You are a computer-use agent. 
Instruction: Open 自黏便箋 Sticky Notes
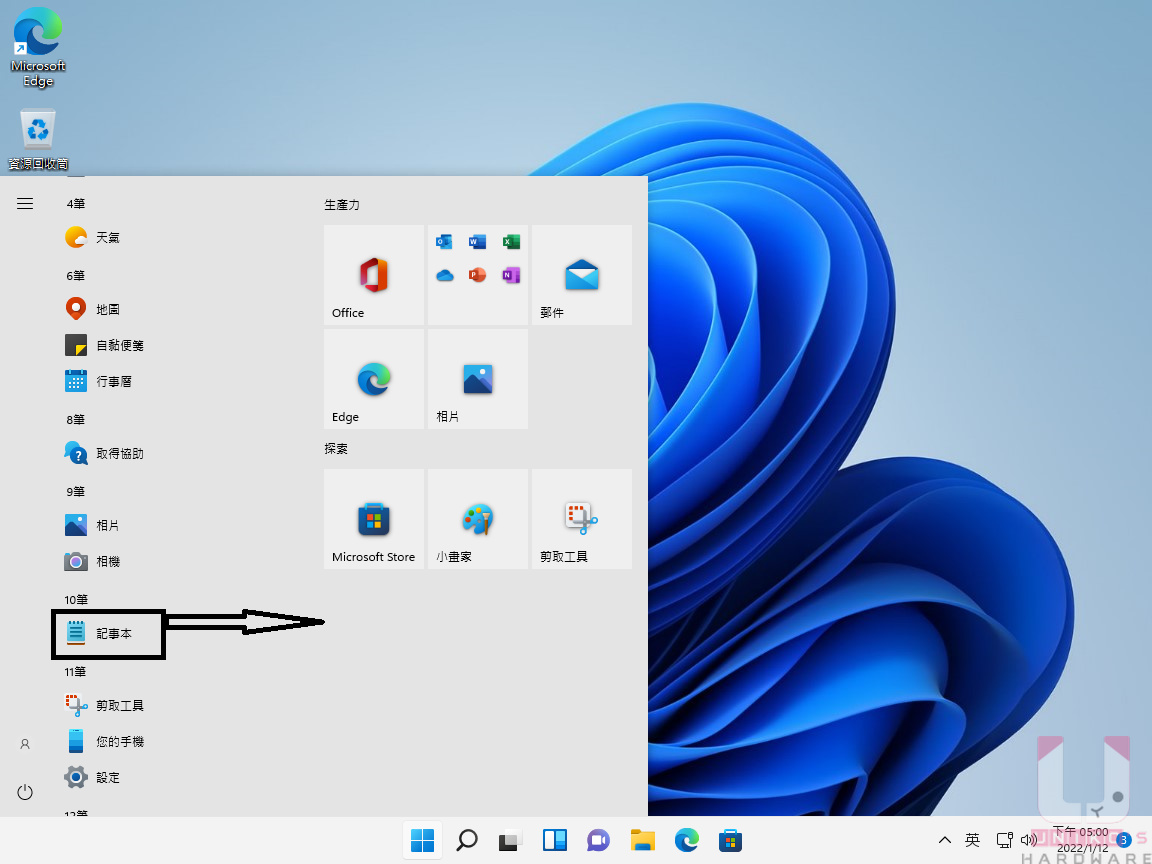[x=104, y=345]
